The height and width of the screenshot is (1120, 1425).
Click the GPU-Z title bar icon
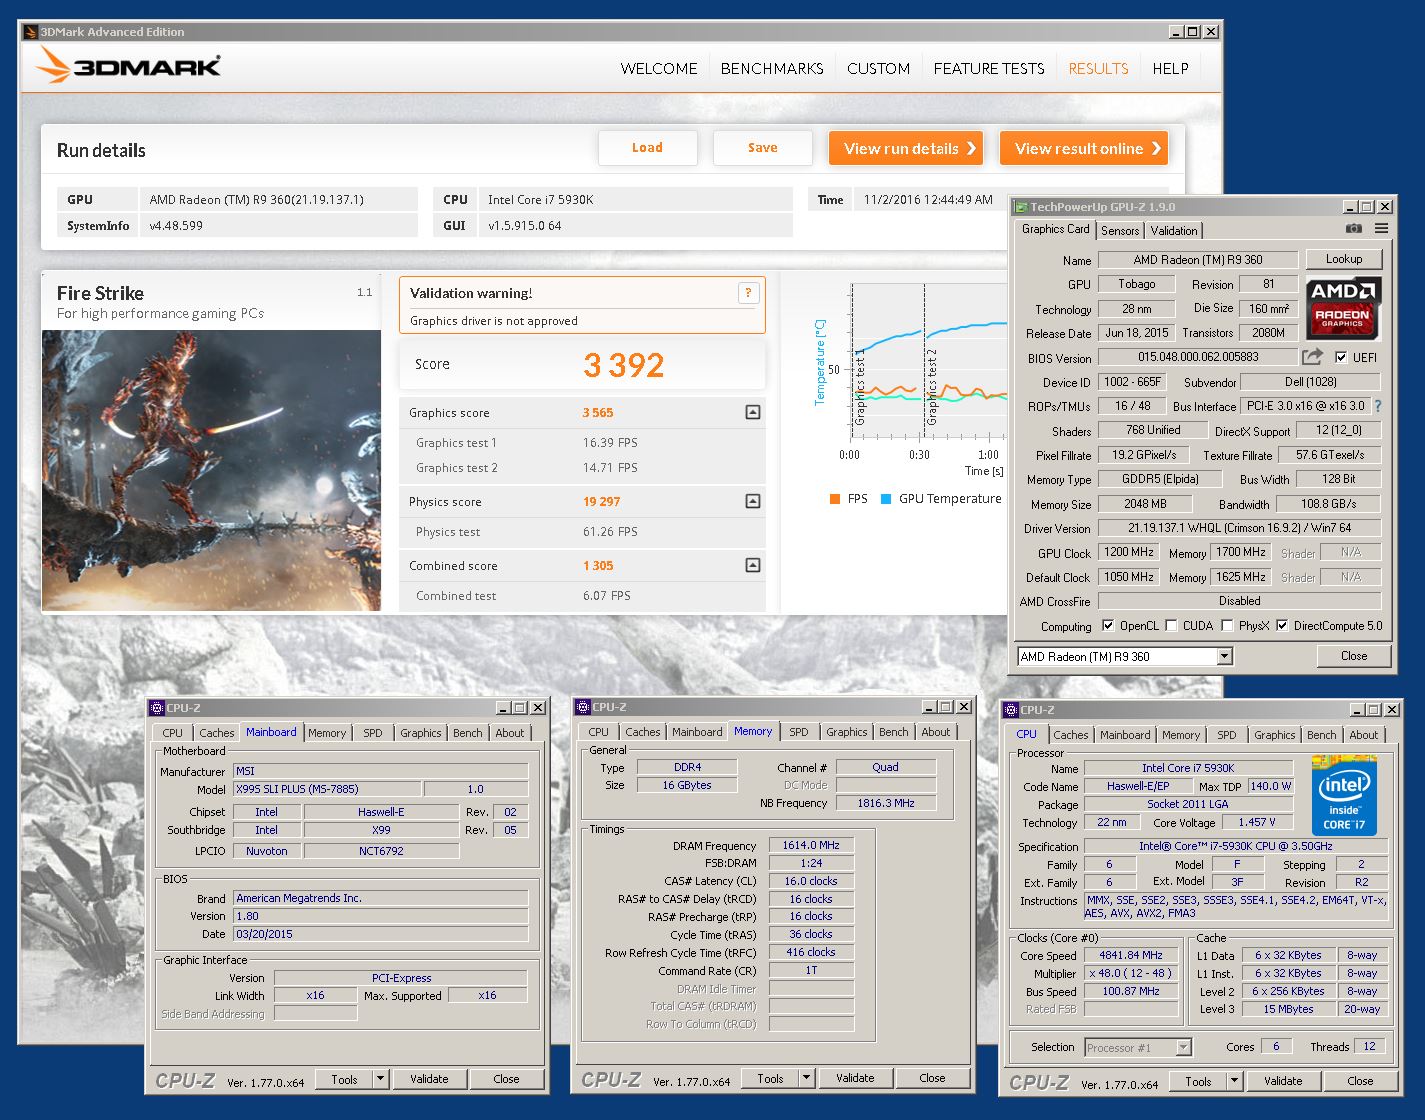coord(1022,207)
